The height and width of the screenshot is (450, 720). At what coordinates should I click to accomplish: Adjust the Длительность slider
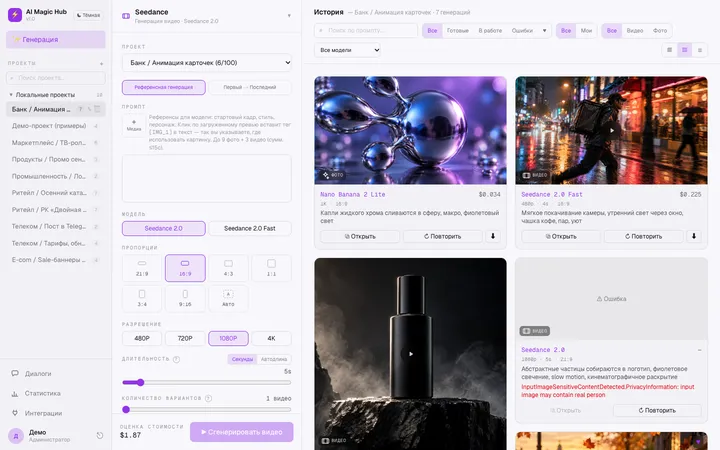(x=207, y=382)
